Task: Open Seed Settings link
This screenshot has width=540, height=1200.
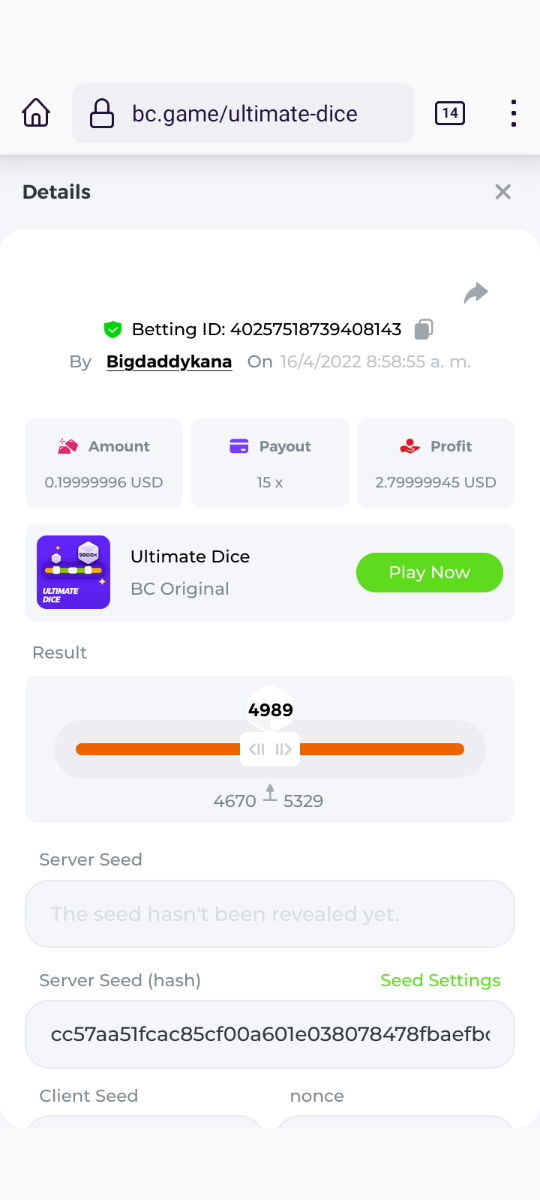Action: [x=441, y=980]
